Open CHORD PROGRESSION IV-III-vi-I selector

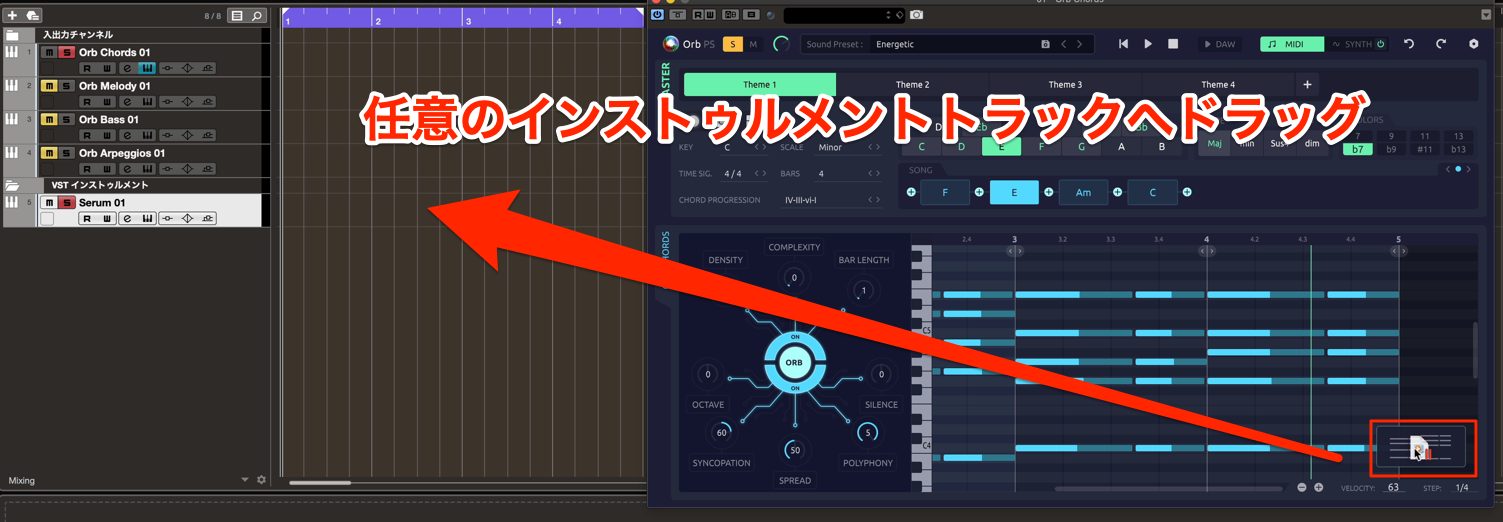pyautogui.click(x=830, y=199)
